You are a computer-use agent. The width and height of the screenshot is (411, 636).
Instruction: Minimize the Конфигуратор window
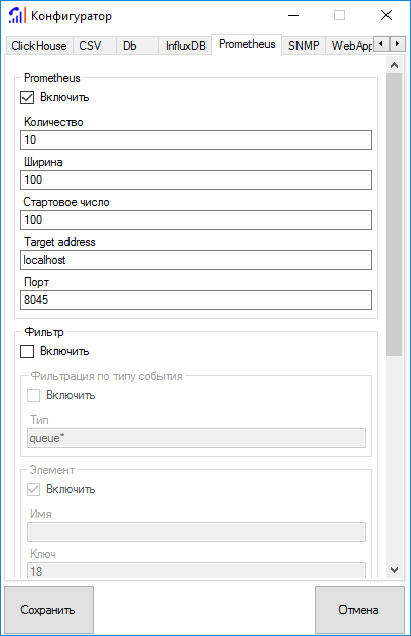pos(293,15)
